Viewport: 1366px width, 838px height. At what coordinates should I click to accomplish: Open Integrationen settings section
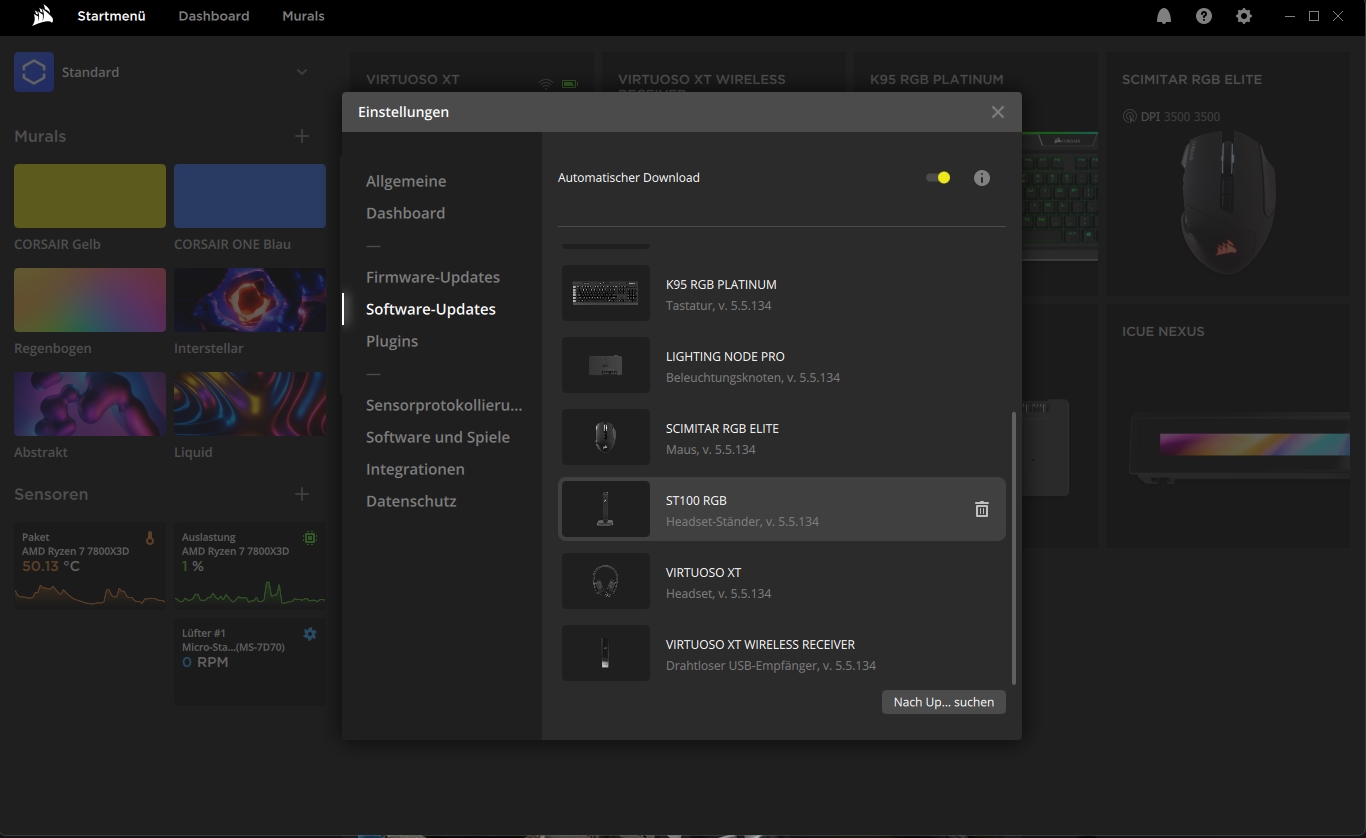pos(415,469)
